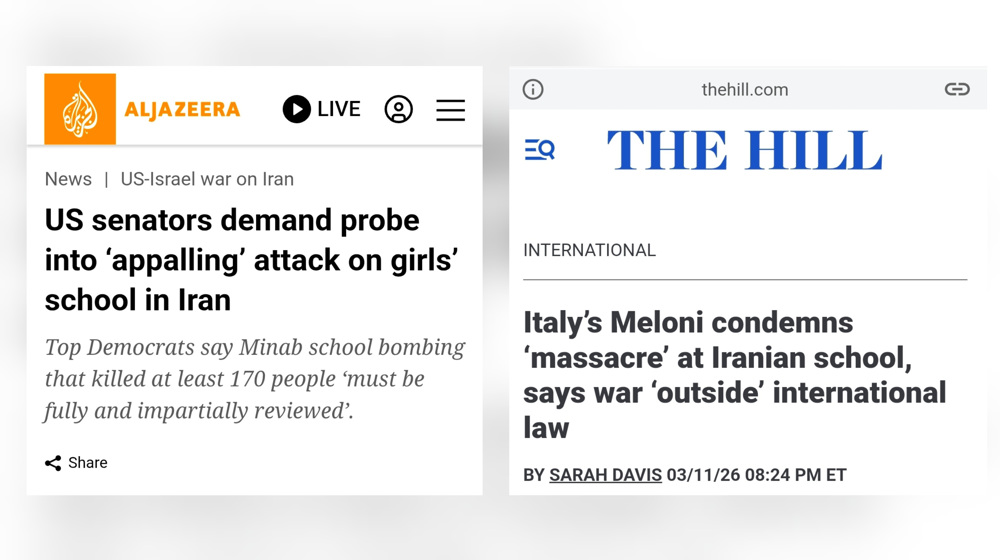This screenshot has width=1000, height=560.
Task: Click the Al Jazeera wordmark text
Action: pyautogui.click(x=182, y=109)
